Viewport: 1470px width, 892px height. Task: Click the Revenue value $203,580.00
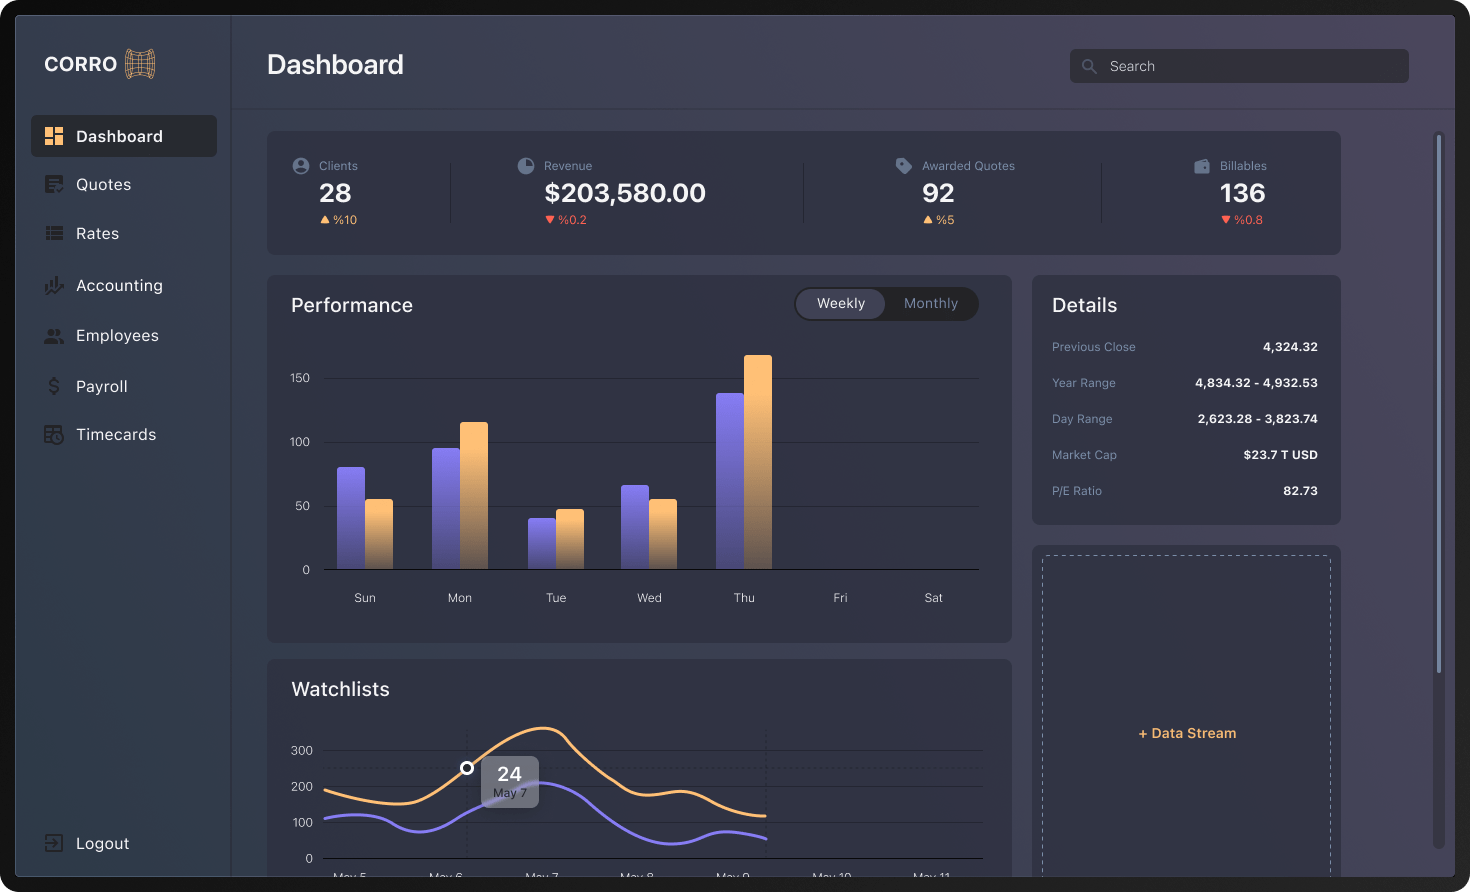[x=625, y=193]
